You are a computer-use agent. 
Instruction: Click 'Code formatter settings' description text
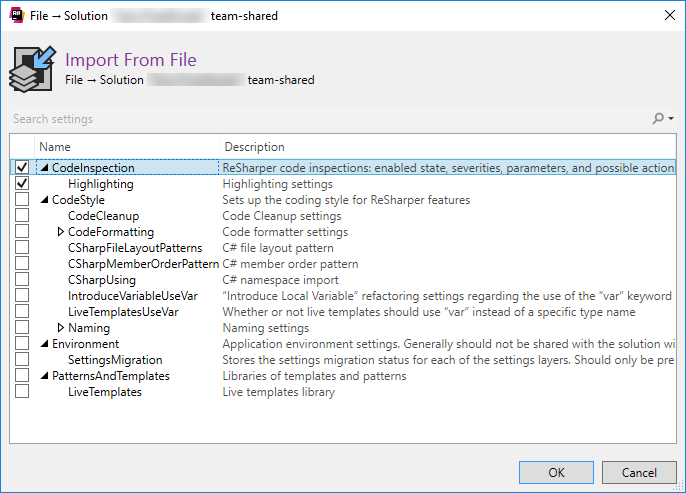(x=285, y=232)
